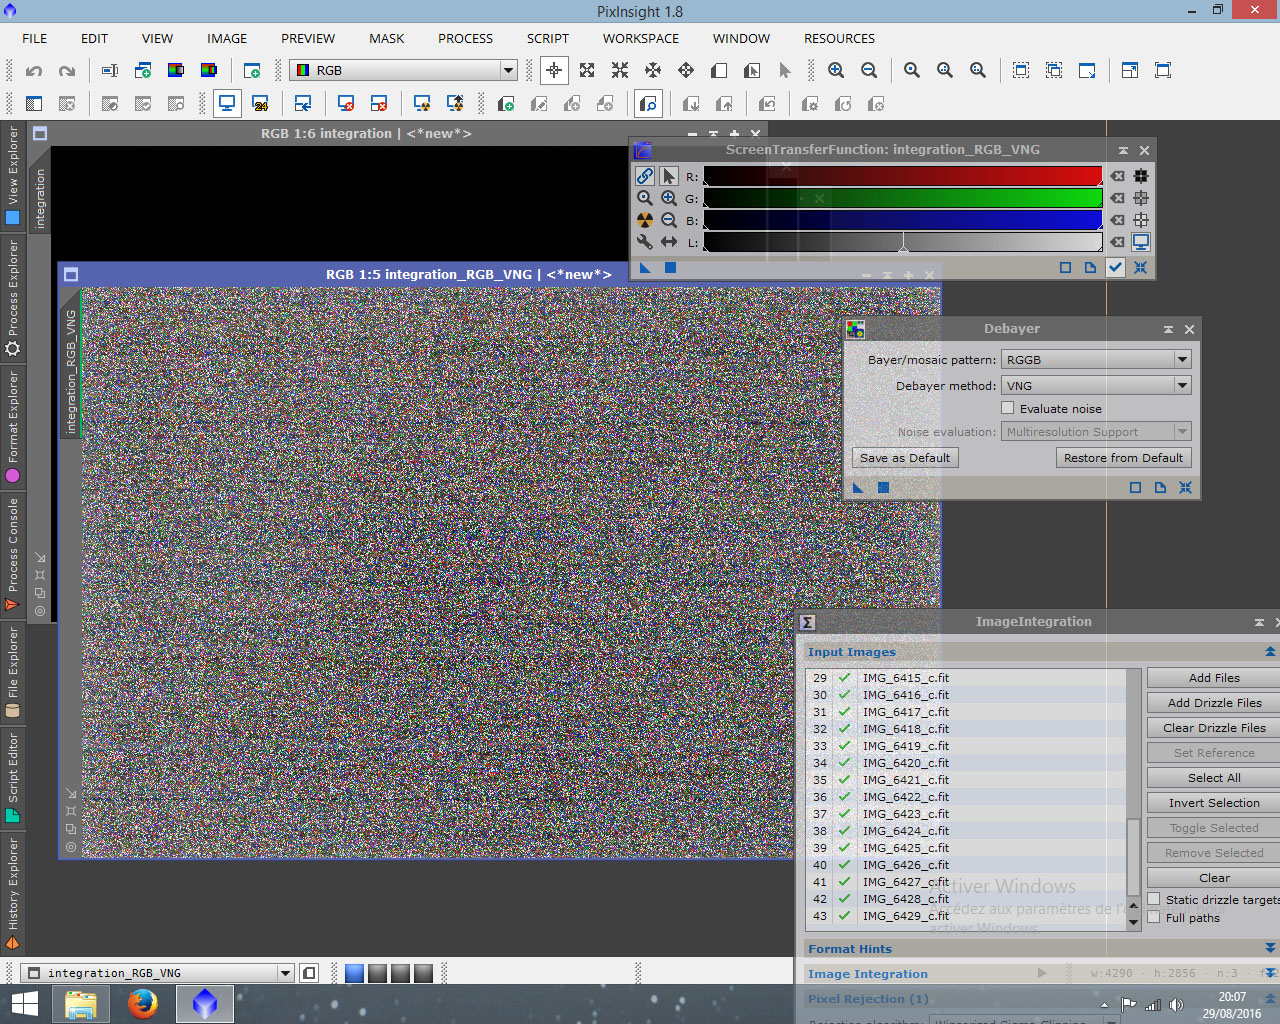
Task: Open the File Explorer side tab
Action: click(x=12, y=673)
